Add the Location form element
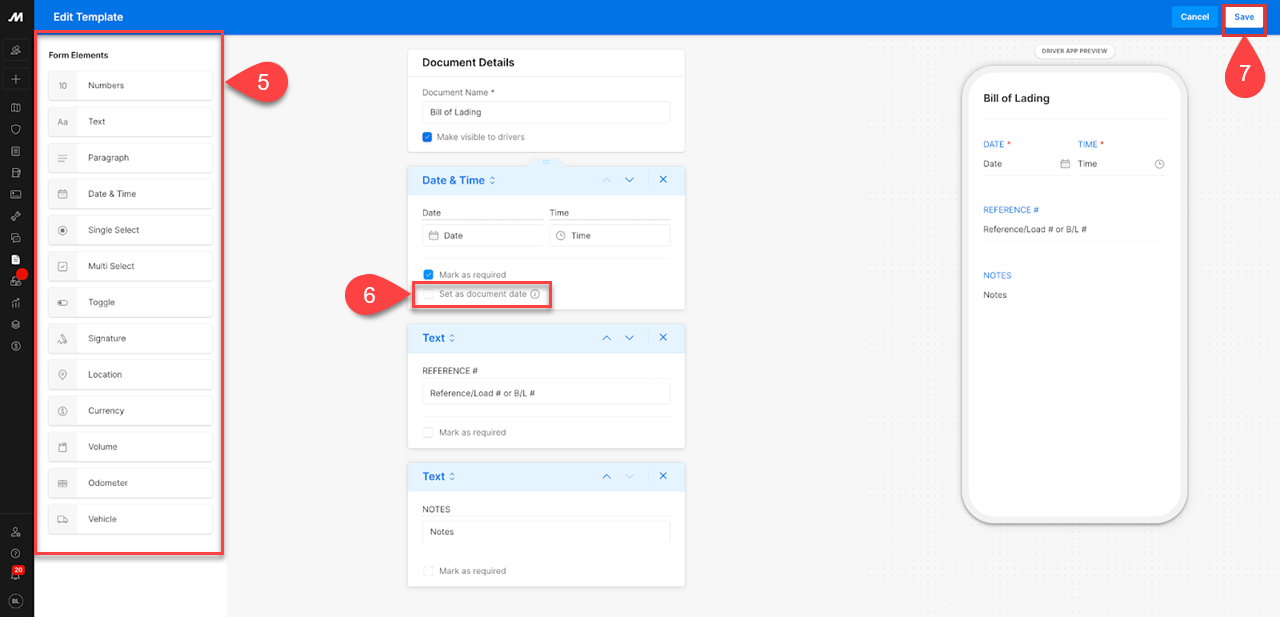 [130, 375]
